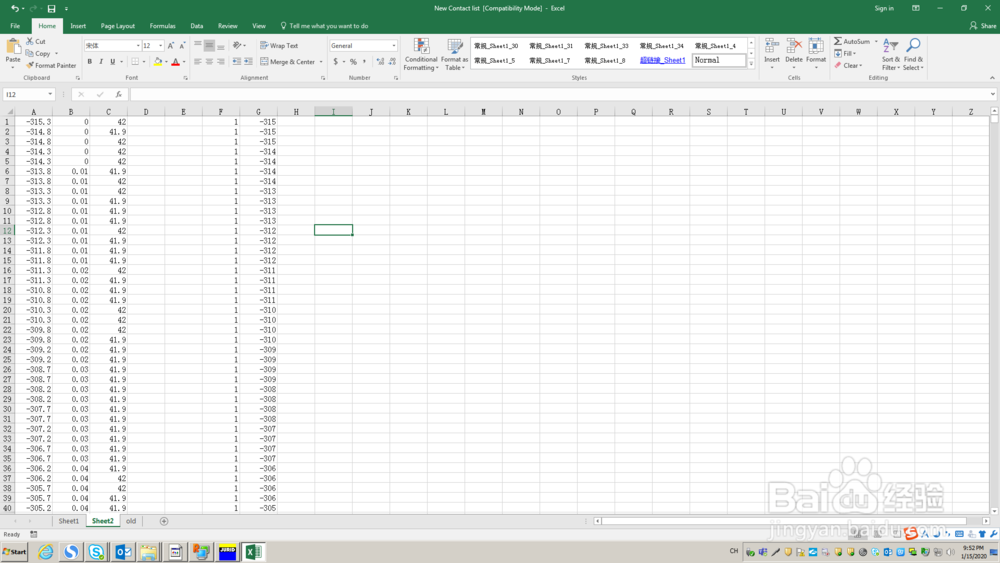Collapse the ribbon with the chevron
The width and height of the screenshot is (1000, 563).
tap(992, 78)
